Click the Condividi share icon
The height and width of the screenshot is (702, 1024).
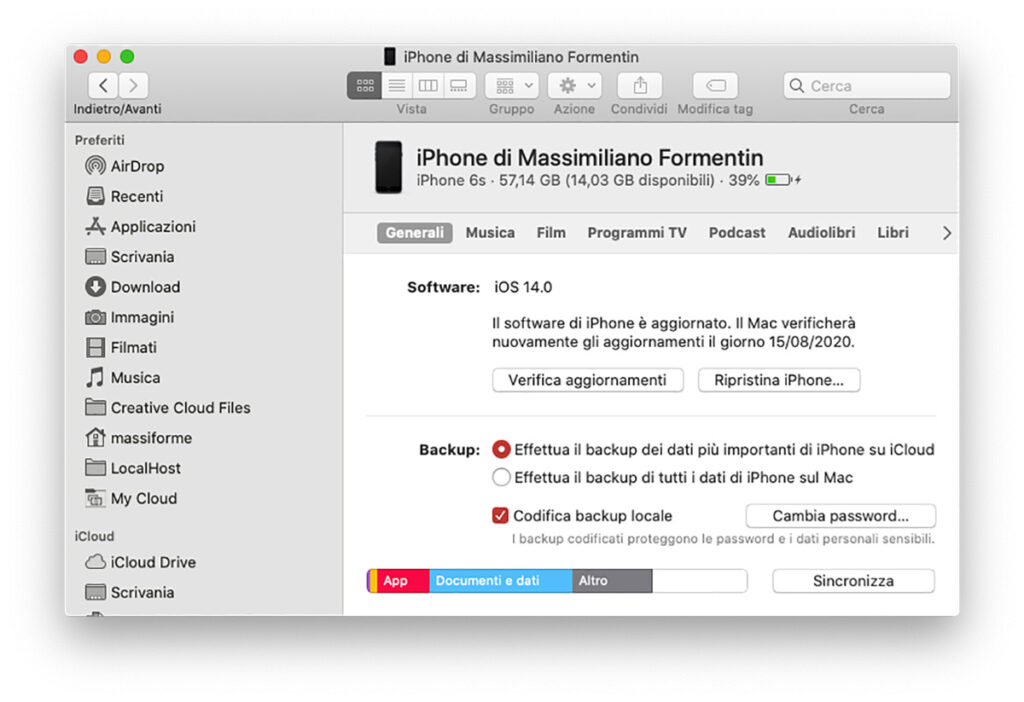640,86
